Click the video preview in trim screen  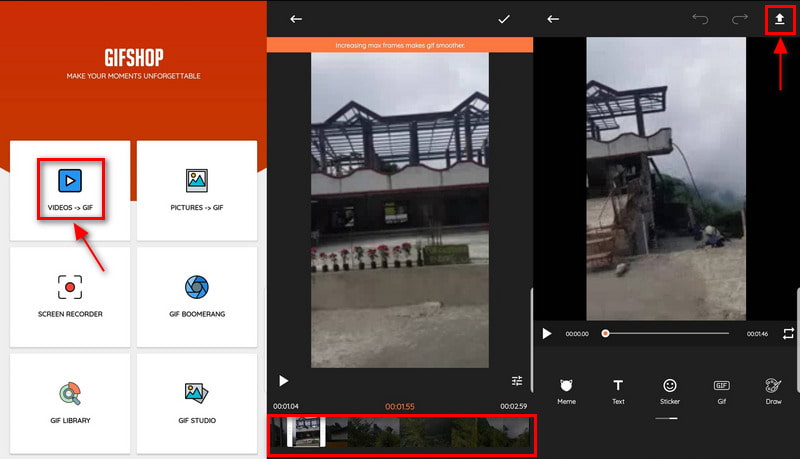(x=400, y=210)
